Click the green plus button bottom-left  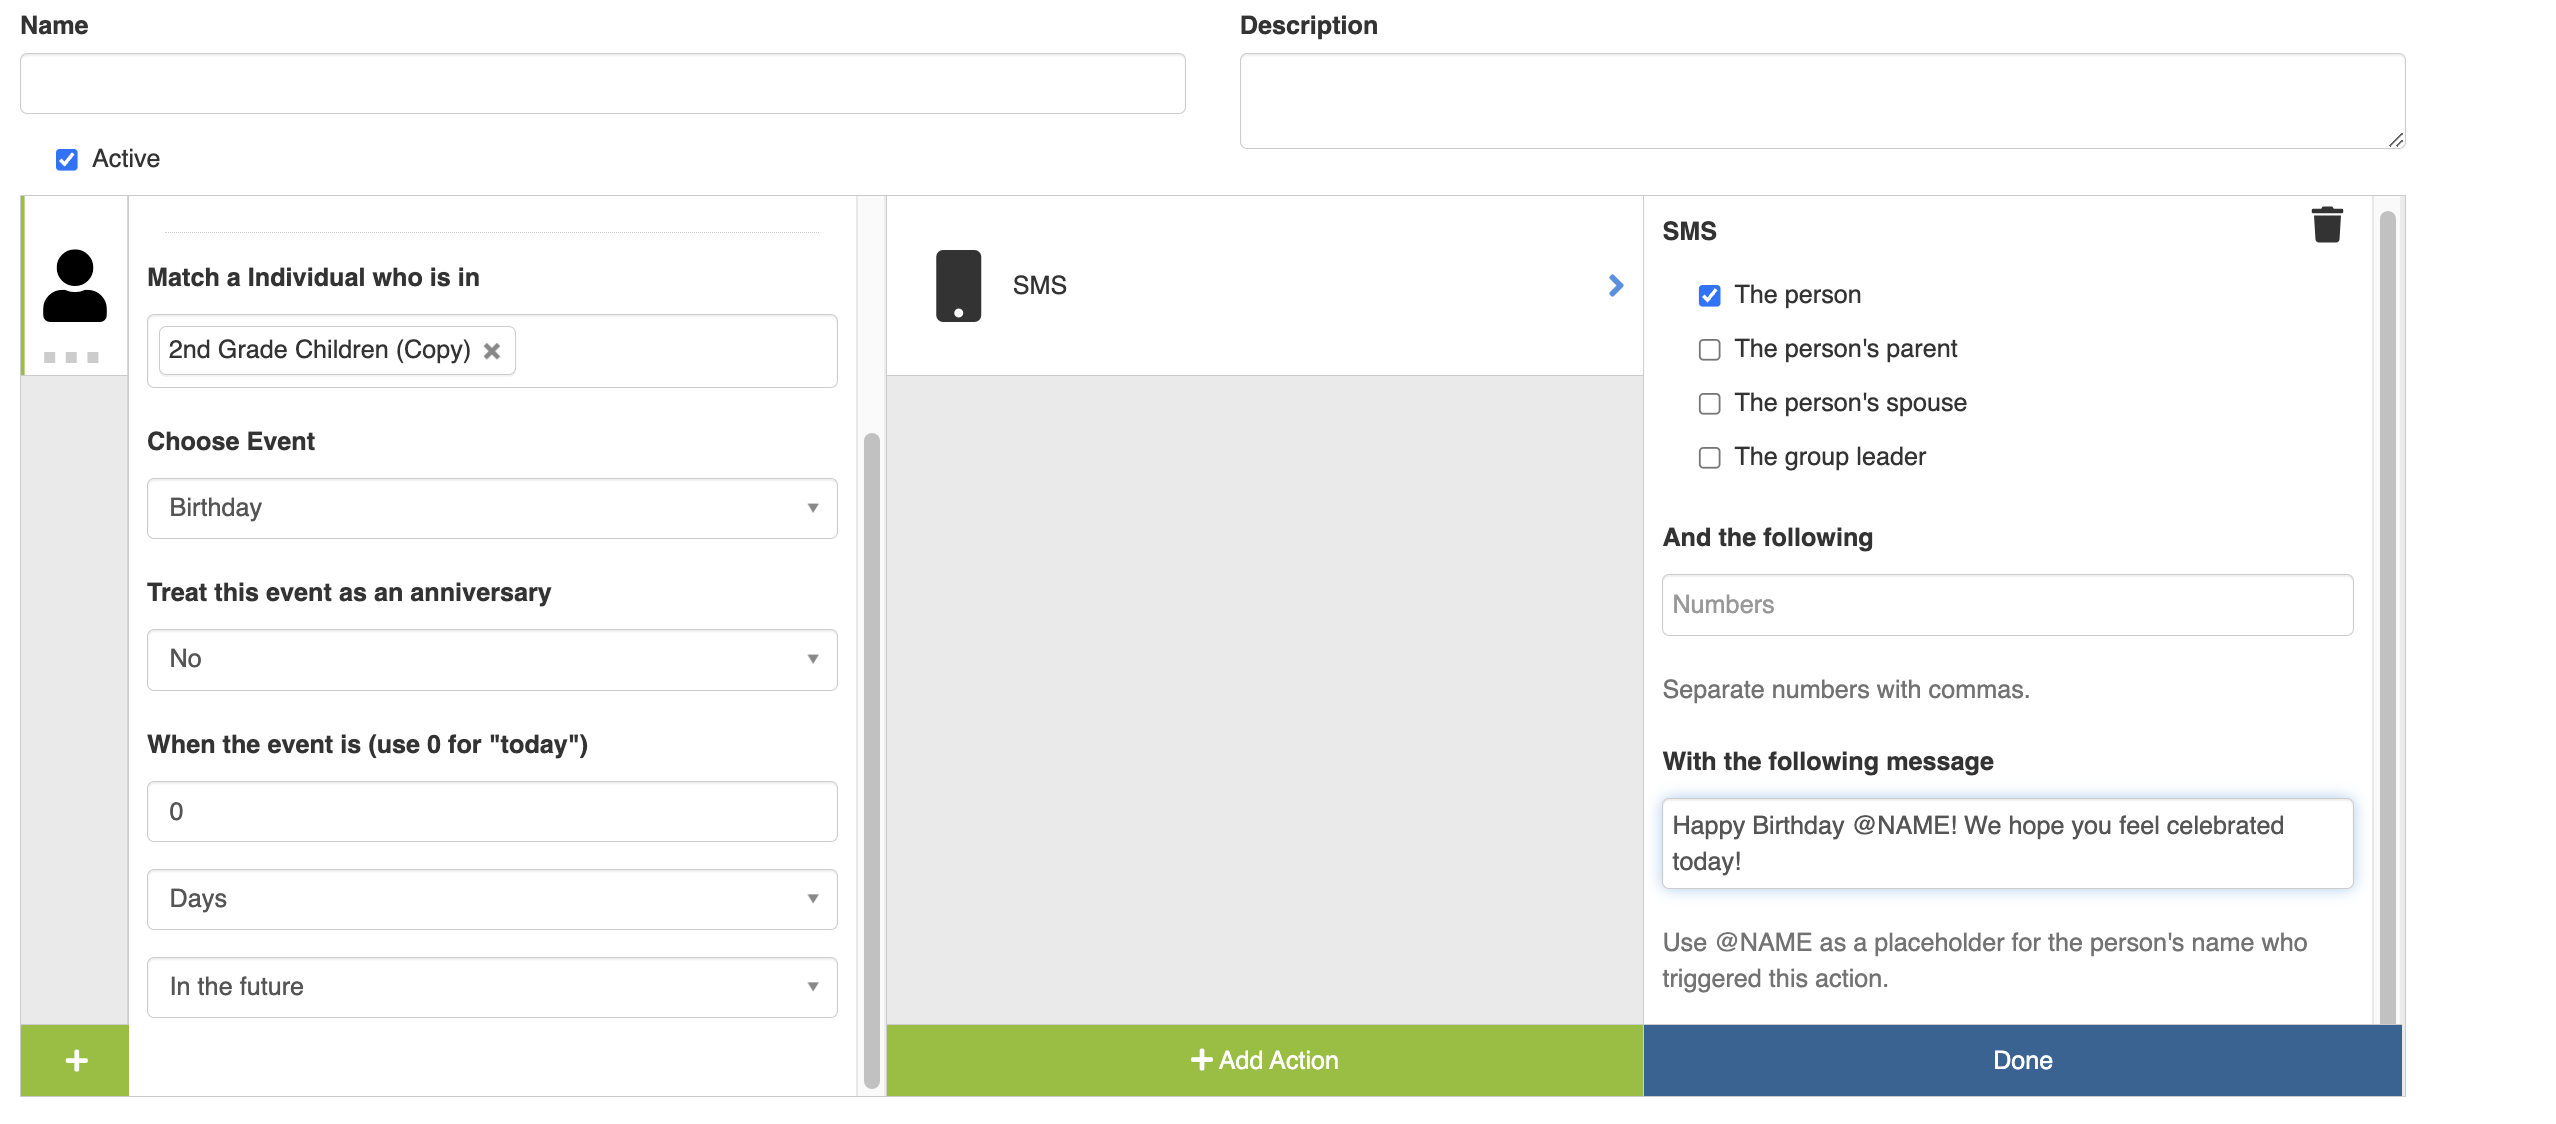tap(76, 1060)
